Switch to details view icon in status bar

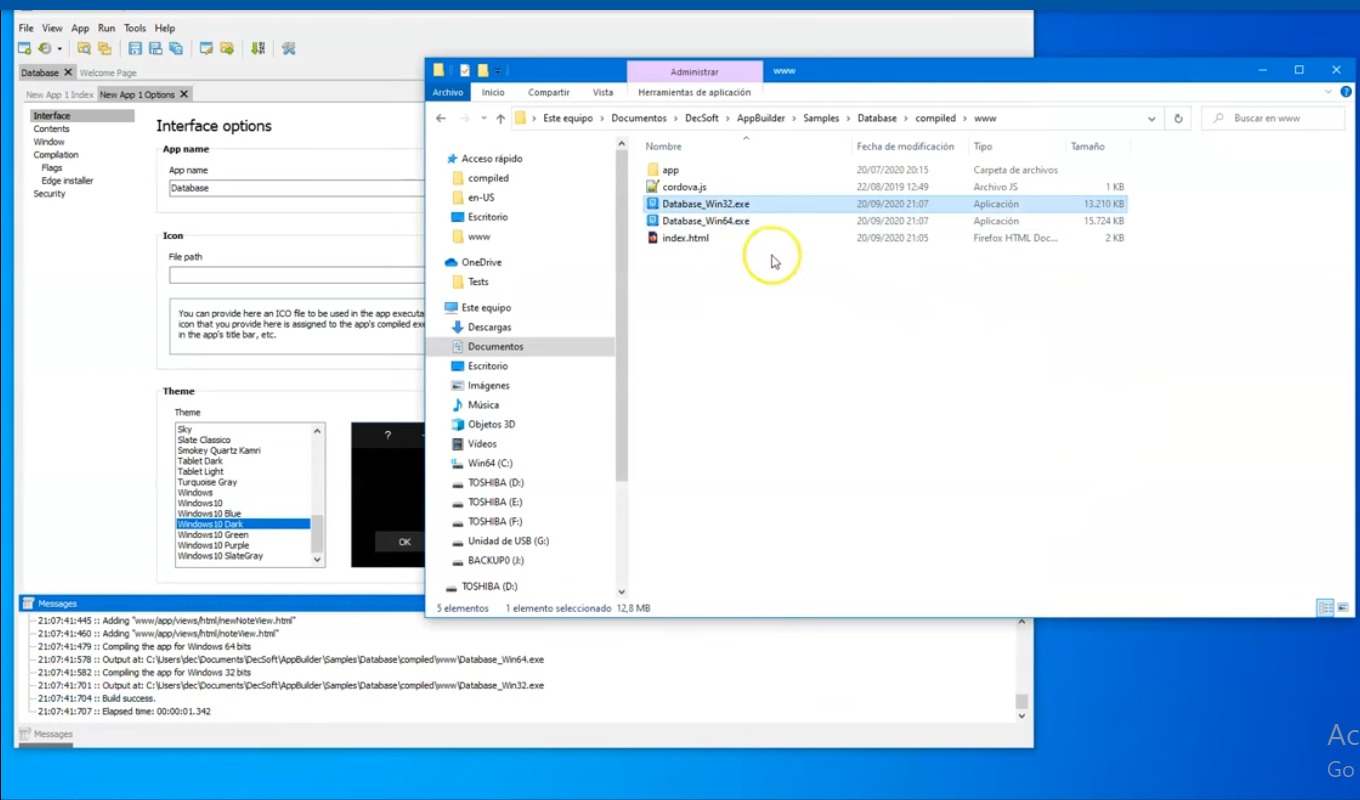[x=1324, y=607]
